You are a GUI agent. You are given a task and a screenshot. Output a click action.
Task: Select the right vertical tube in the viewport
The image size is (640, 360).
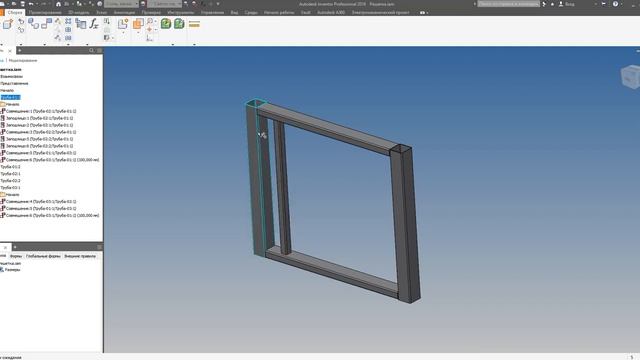pyautogui.click(x=405, y=224)
